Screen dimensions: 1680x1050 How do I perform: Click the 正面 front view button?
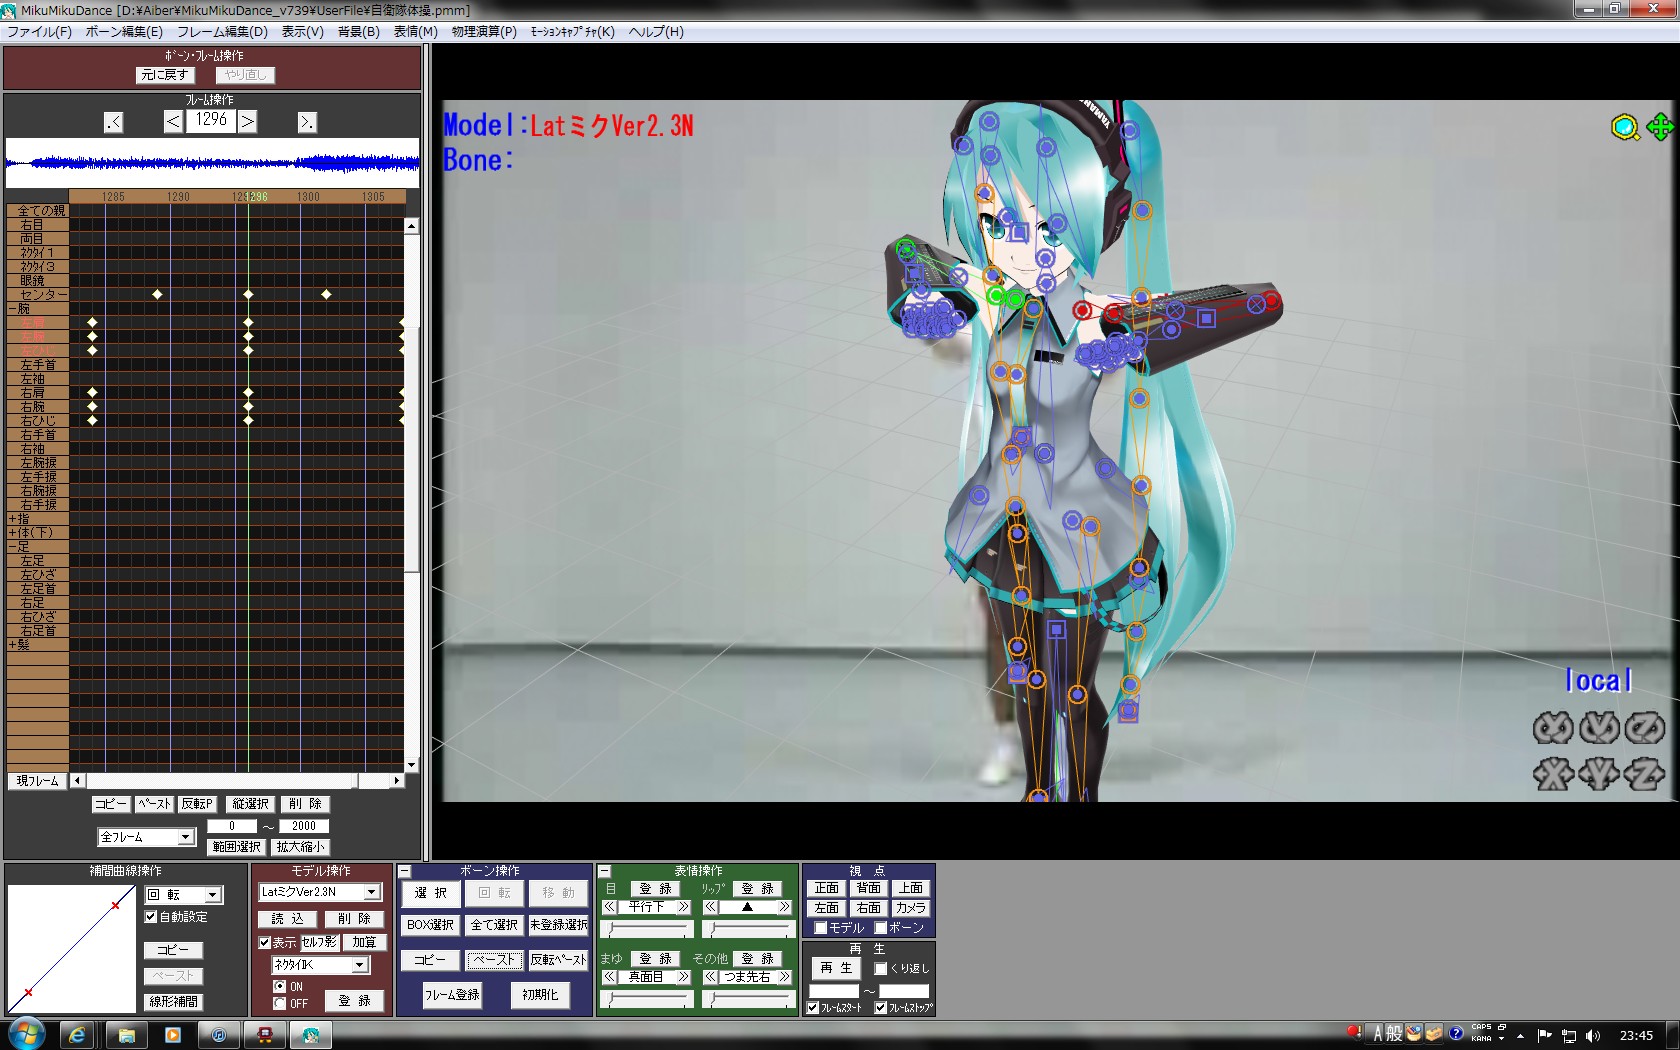click(x=827, y=888)
